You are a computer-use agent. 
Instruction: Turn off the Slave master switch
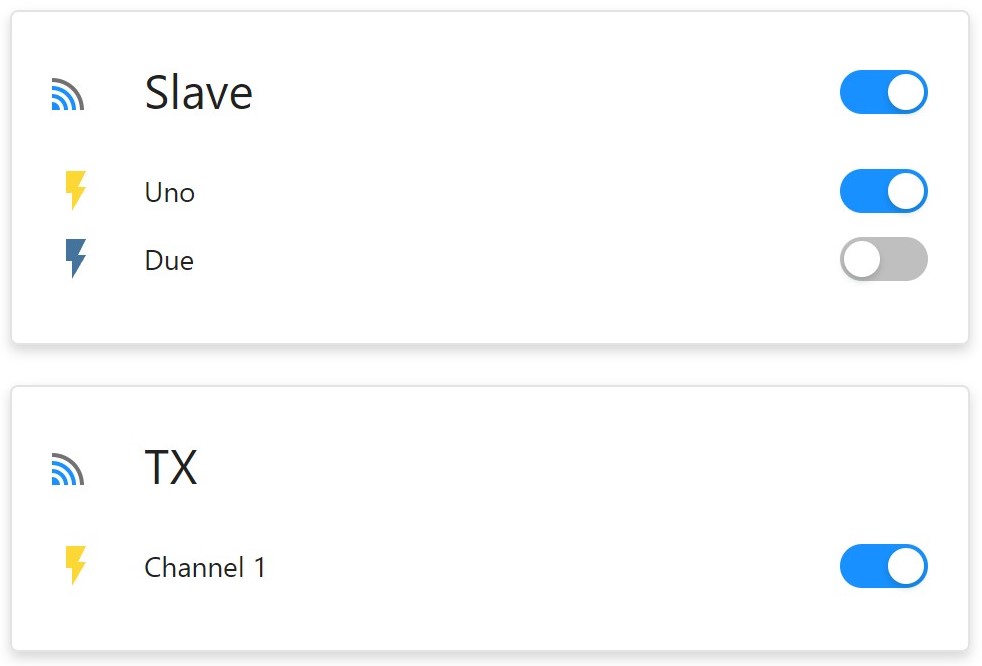[883, 93]
